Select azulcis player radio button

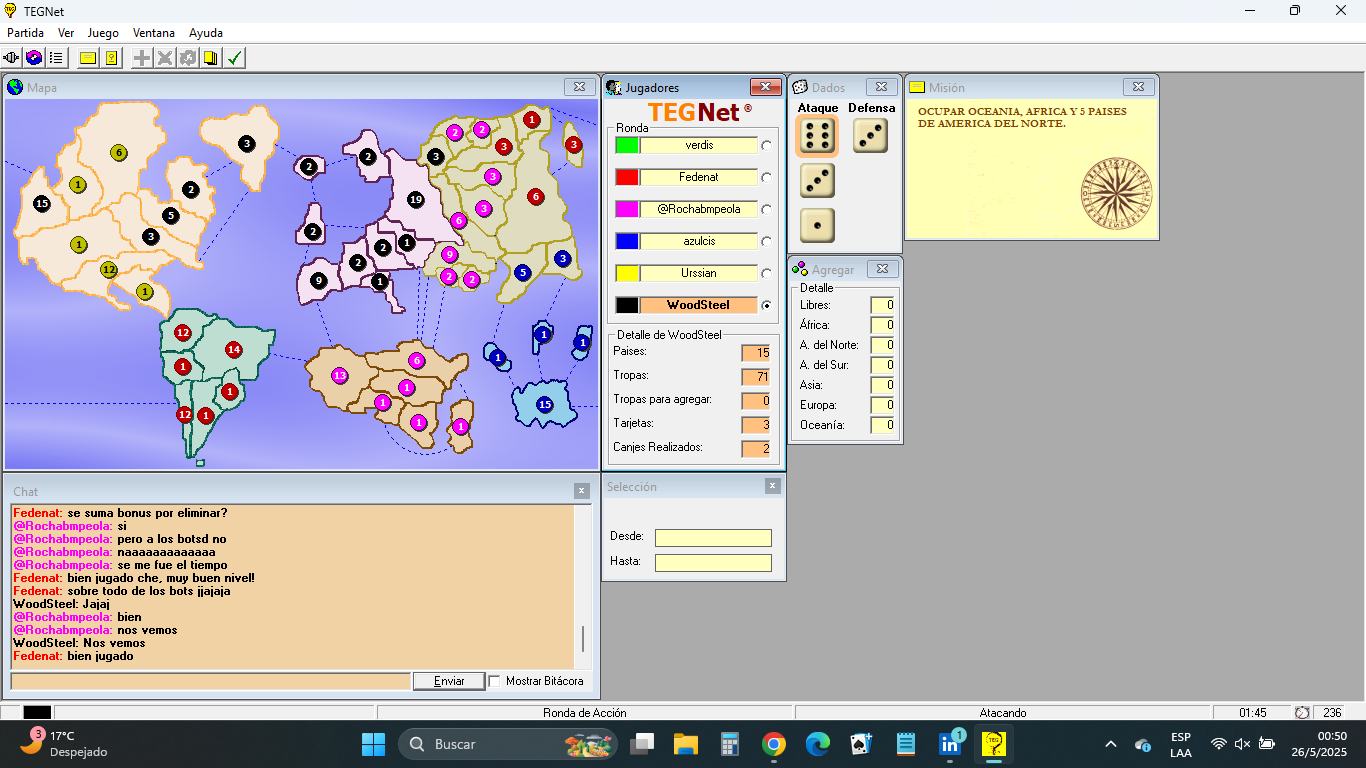(766, 241)
